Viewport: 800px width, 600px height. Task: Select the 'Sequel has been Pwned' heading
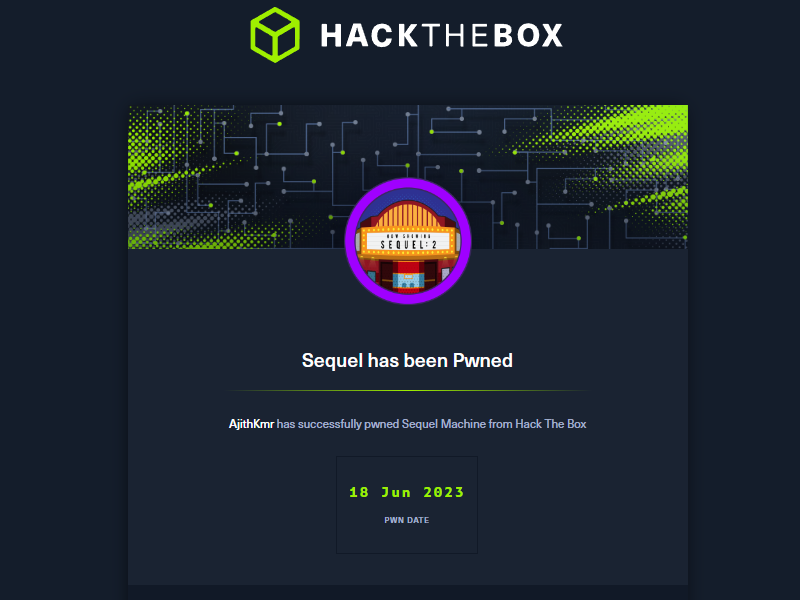[407, 361]
